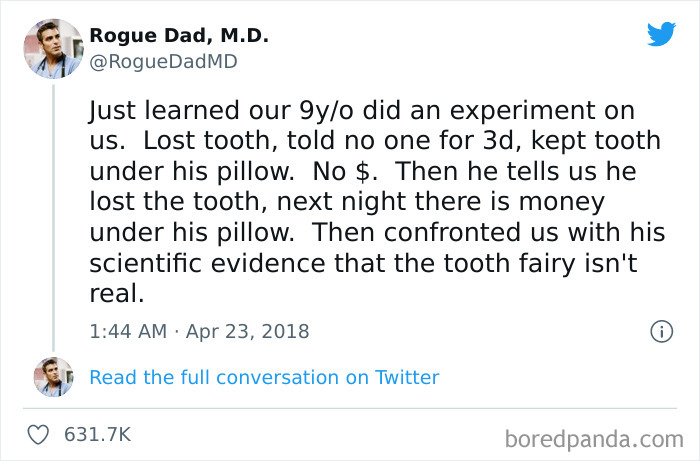
Task: Click the boredpanda.com watermark
Action: (593, 437)
